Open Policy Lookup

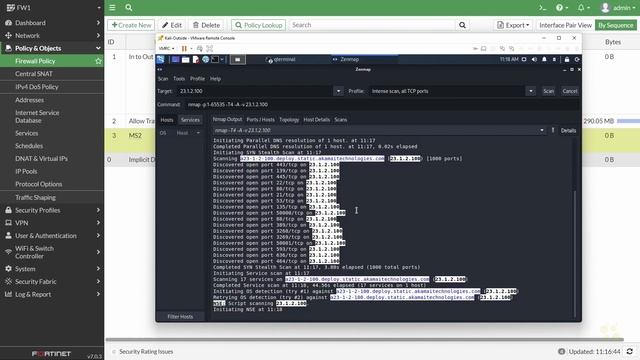258,25
